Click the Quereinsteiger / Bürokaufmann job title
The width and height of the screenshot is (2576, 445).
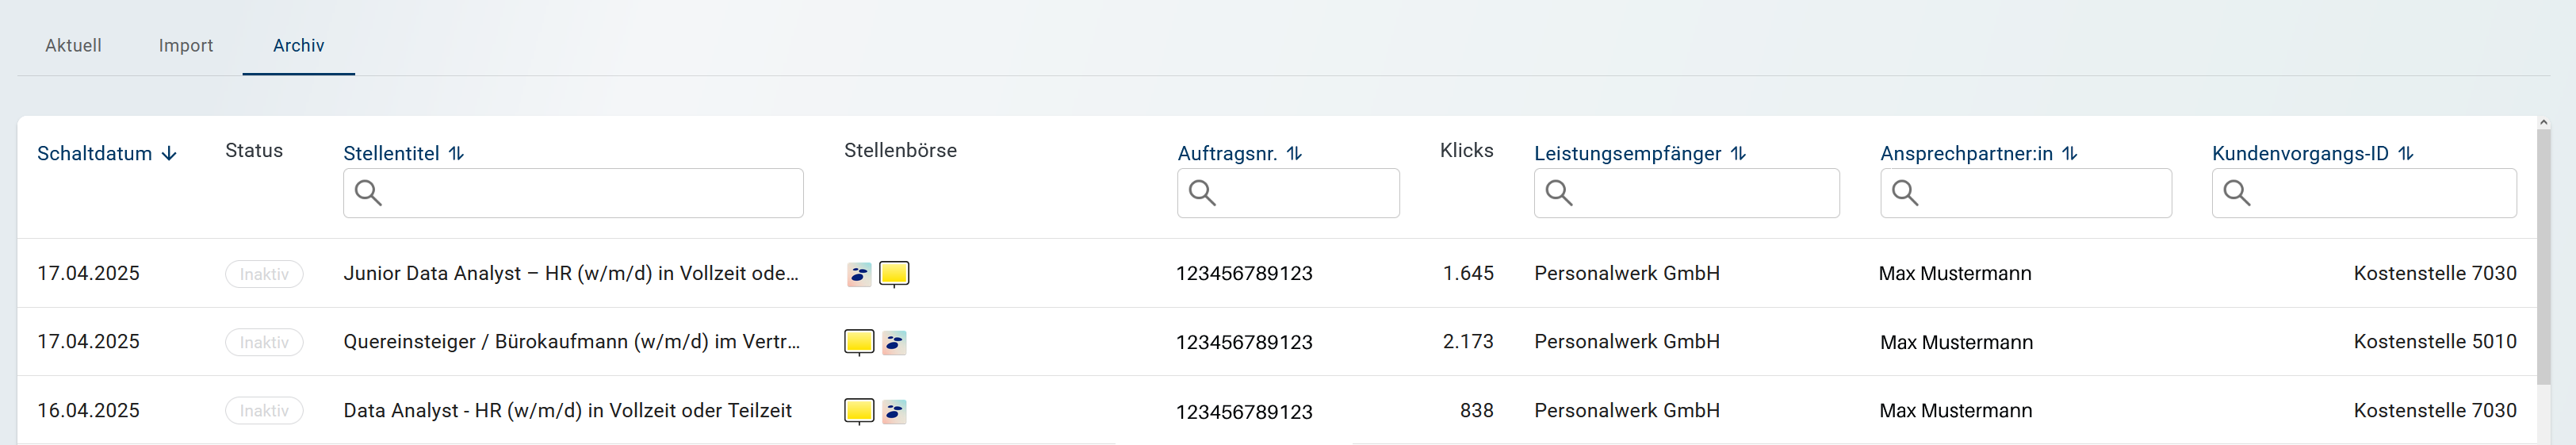point(570,342)
